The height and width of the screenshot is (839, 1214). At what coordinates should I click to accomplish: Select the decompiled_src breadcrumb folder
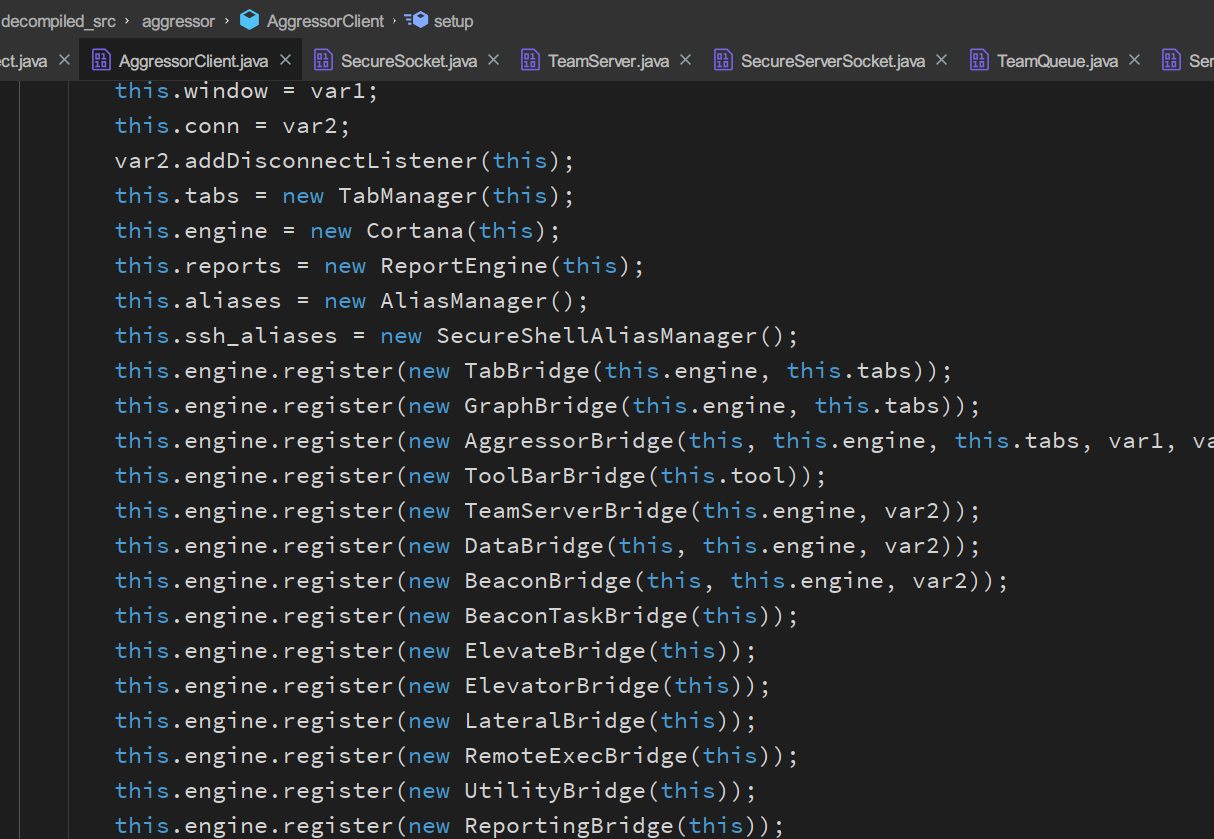point(58,21)
